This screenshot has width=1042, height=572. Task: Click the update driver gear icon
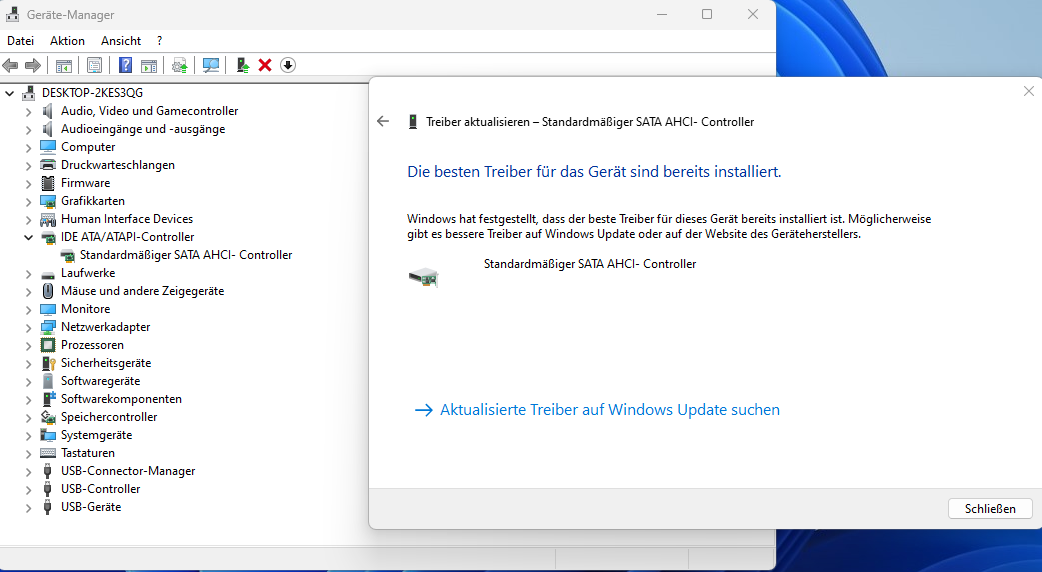pos(179,65)
